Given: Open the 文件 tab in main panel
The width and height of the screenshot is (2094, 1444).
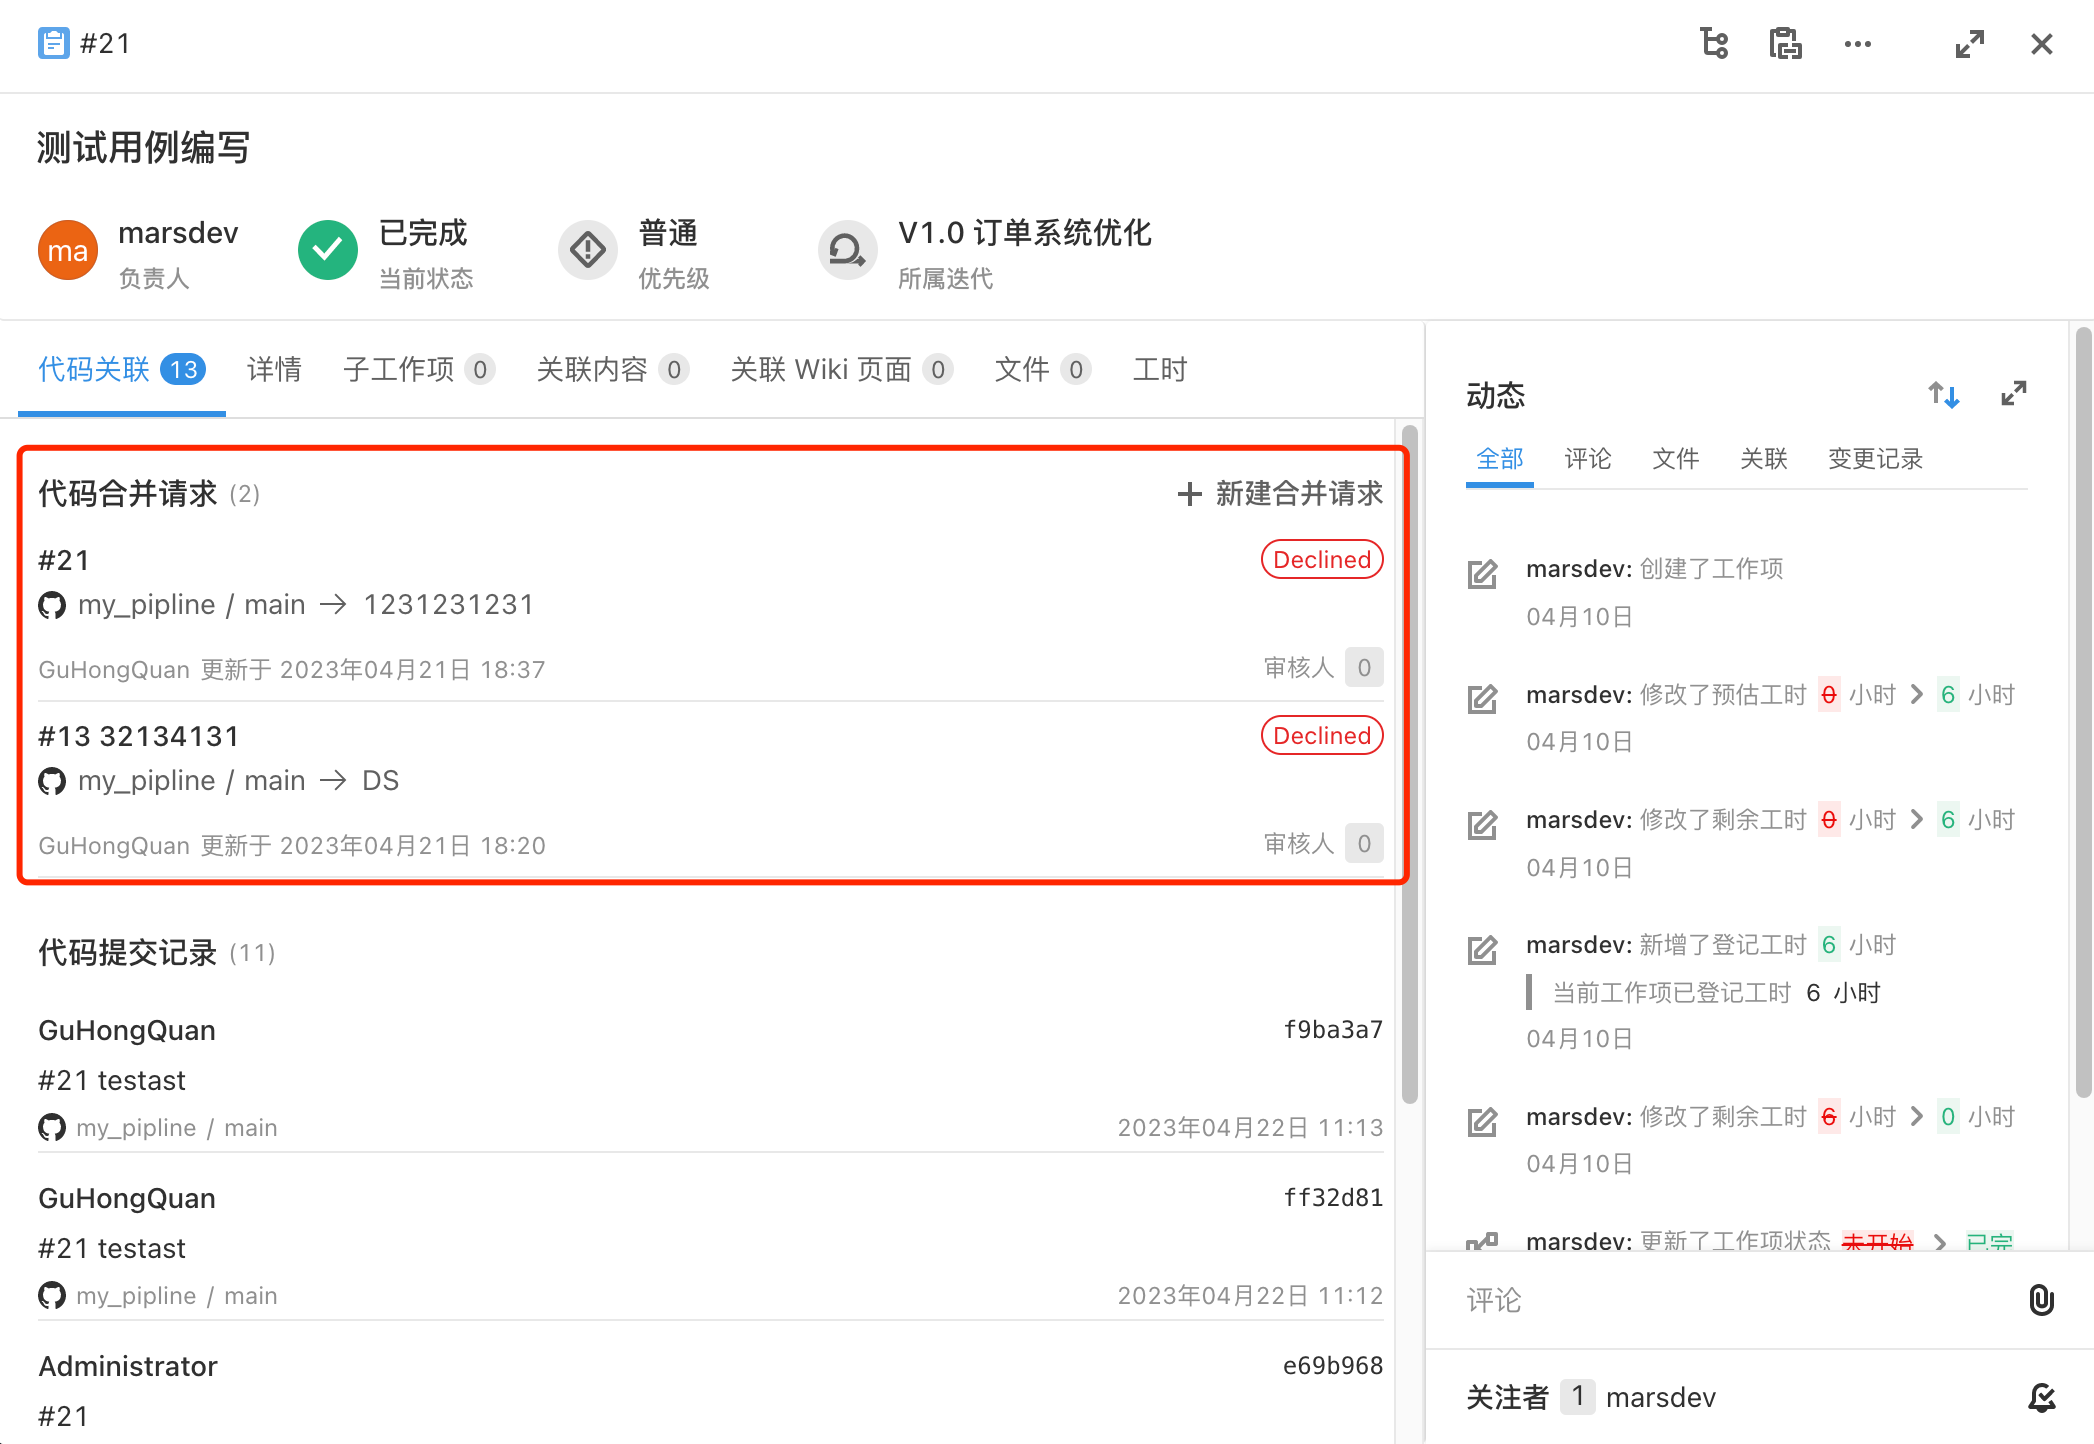Looking at the screenshot, I should click(1043, 370).
